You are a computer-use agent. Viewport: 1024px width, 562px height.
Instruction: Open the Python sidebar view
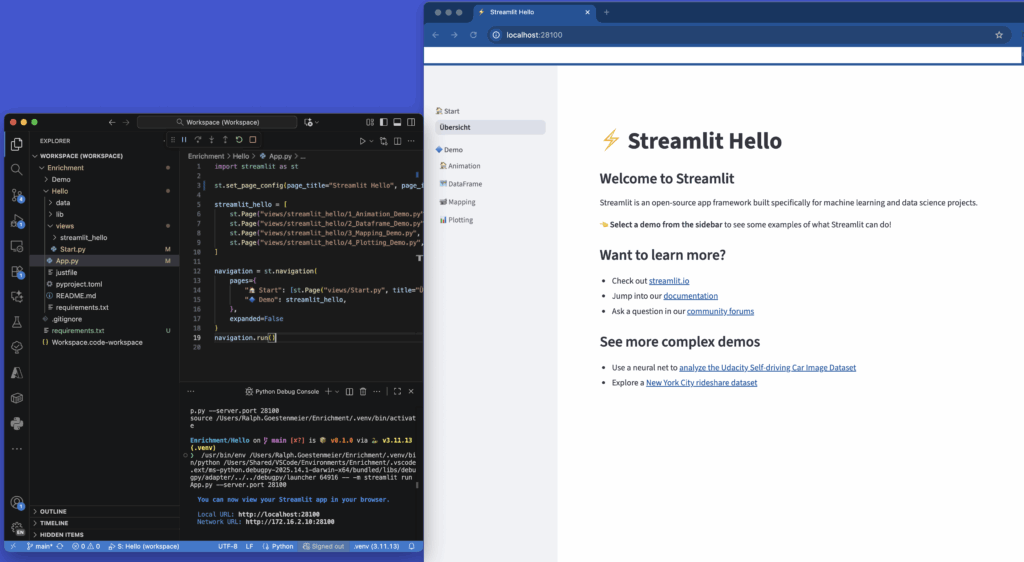(17, 423)
